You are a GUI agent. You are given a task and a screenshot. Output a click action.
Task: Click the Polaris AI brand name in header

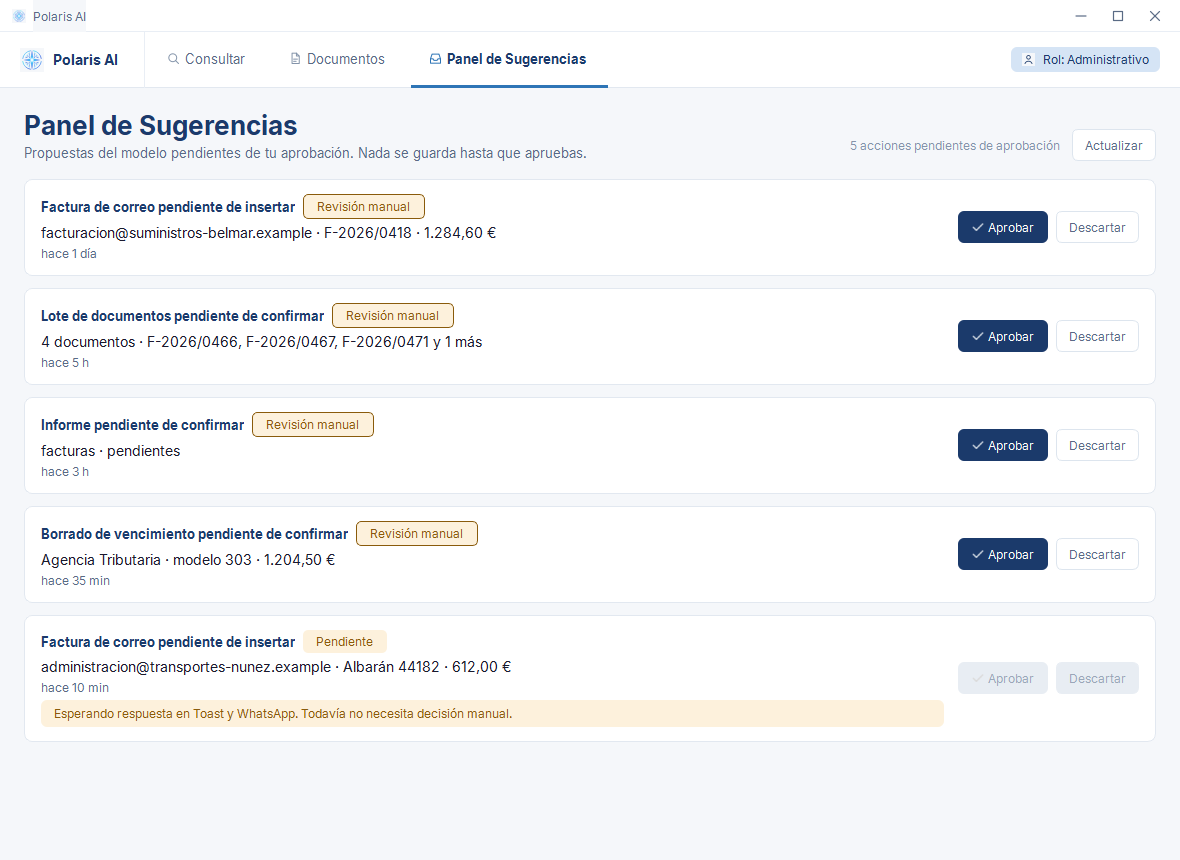[85, 59]
